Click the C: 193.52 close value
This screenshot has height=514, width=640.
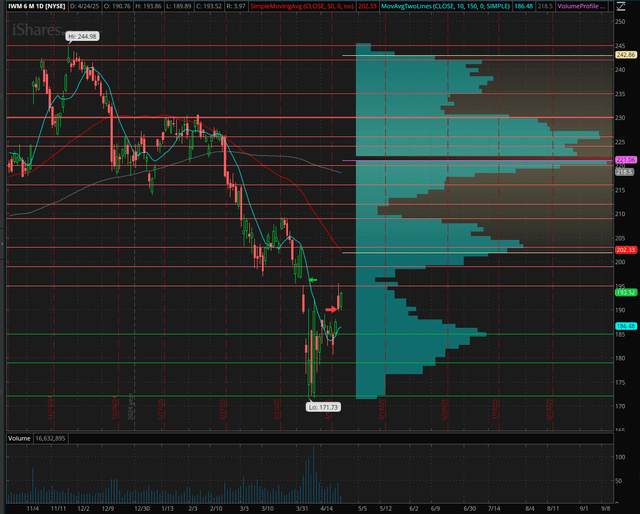[x=210, y=6]
